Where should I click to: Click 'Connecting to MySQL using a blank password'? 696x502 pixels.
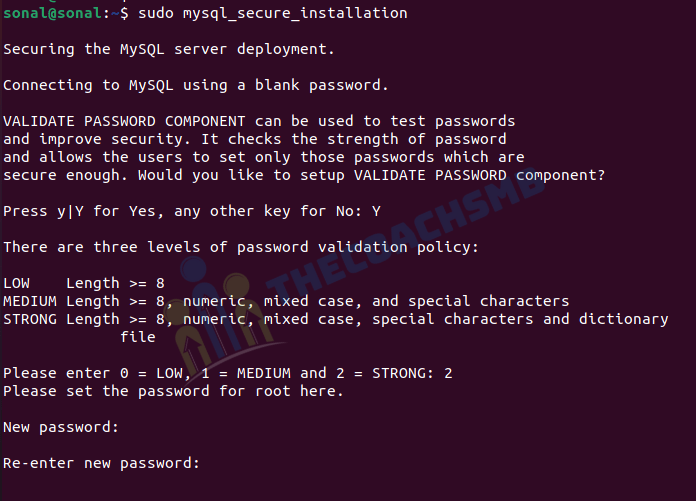coord(196,85)
